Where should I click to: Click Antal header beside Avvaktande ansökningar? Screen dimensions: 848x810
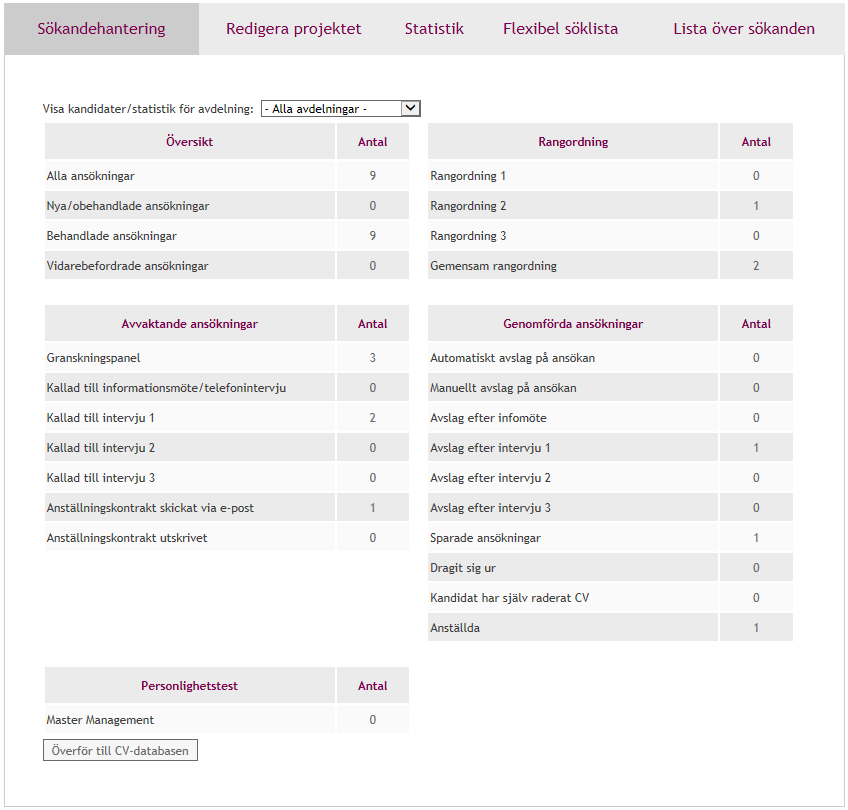(x=373, y=324)
